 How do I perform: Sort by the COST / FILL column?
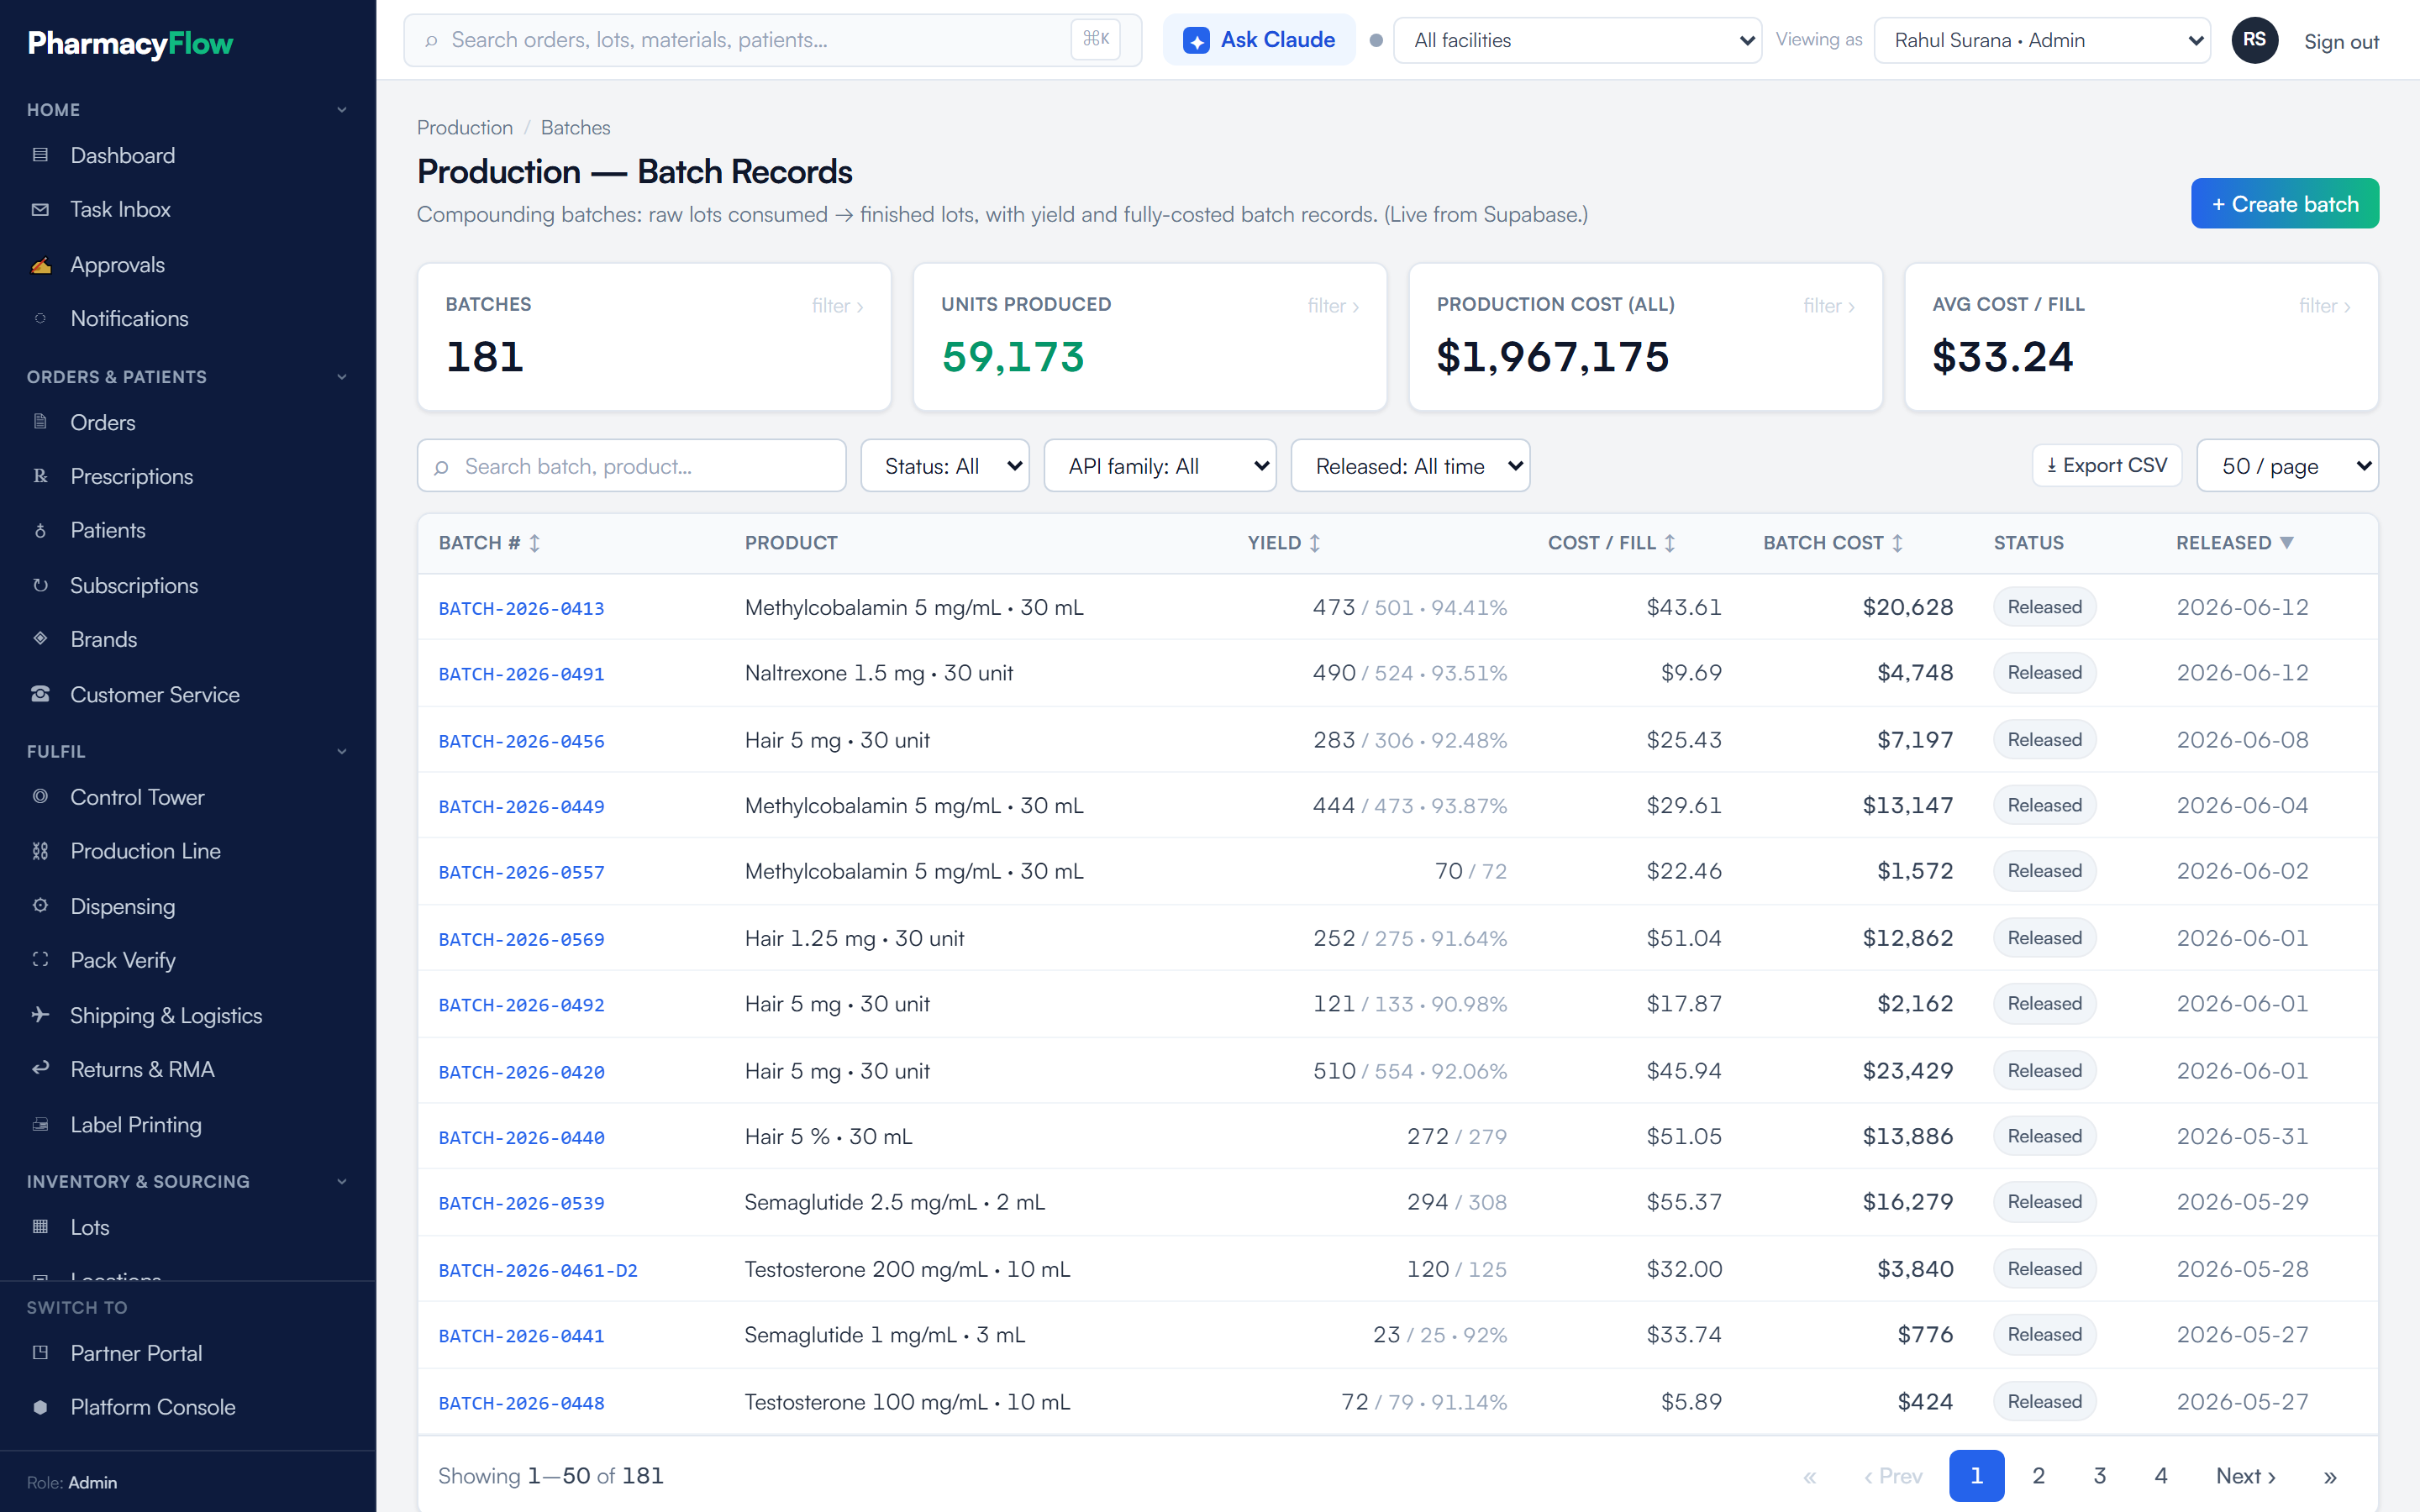(x=1612, y=543)
